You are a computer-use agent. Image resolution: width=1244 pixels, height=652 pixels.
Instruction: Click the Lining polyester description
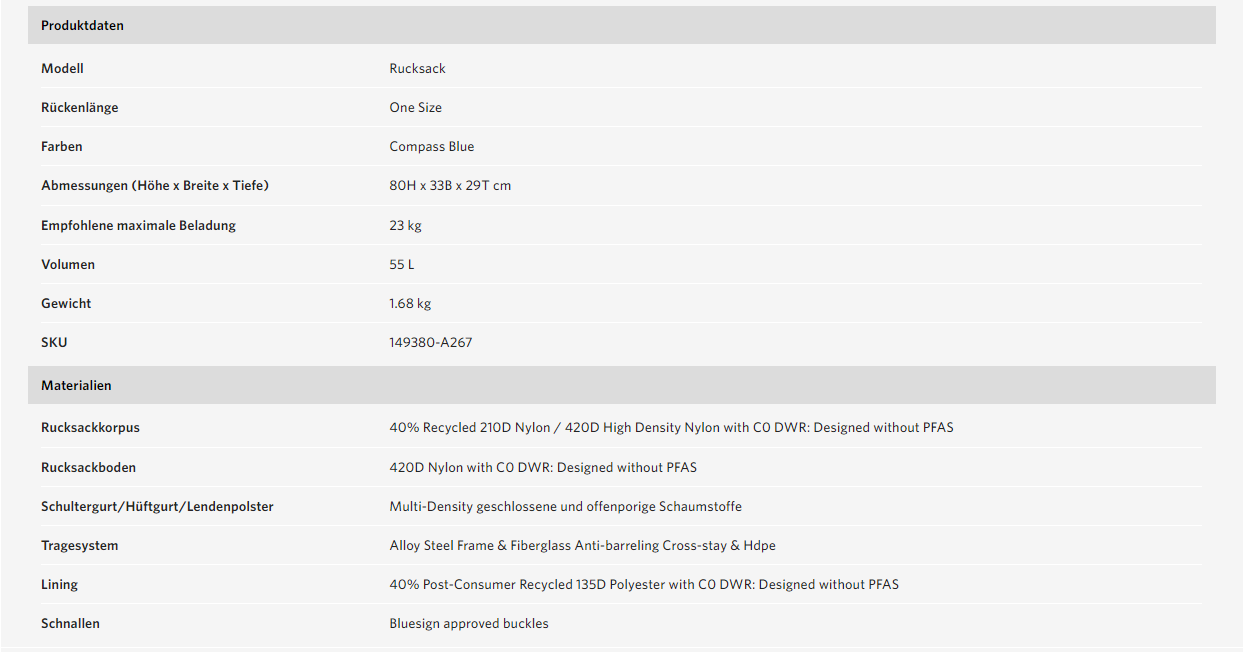pyautogui.click(x=644, y=584)
